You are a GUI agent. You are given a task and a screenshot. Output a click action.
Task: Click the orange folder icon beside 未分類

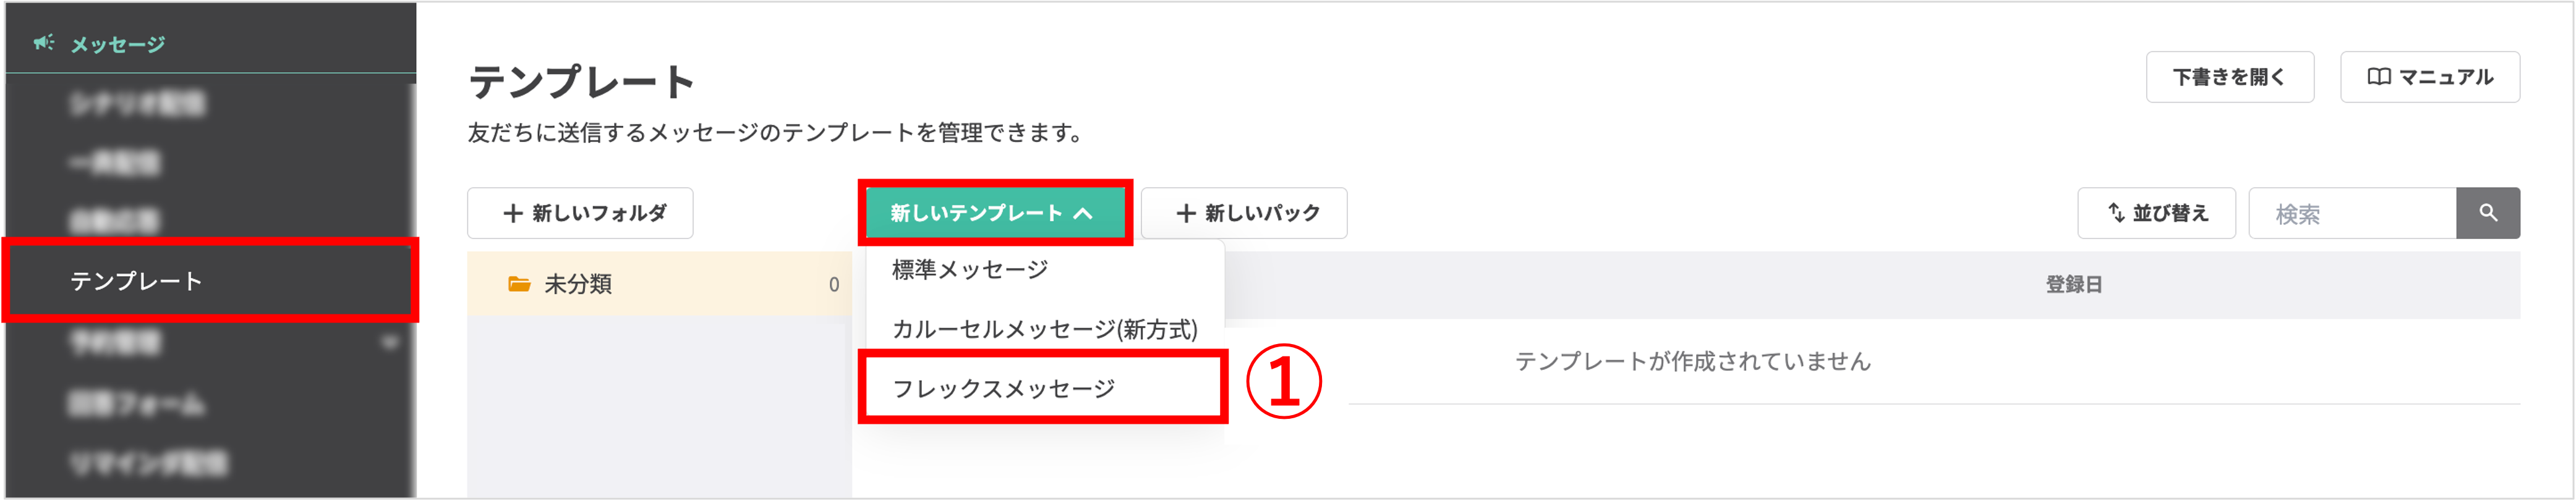(519, 284)
